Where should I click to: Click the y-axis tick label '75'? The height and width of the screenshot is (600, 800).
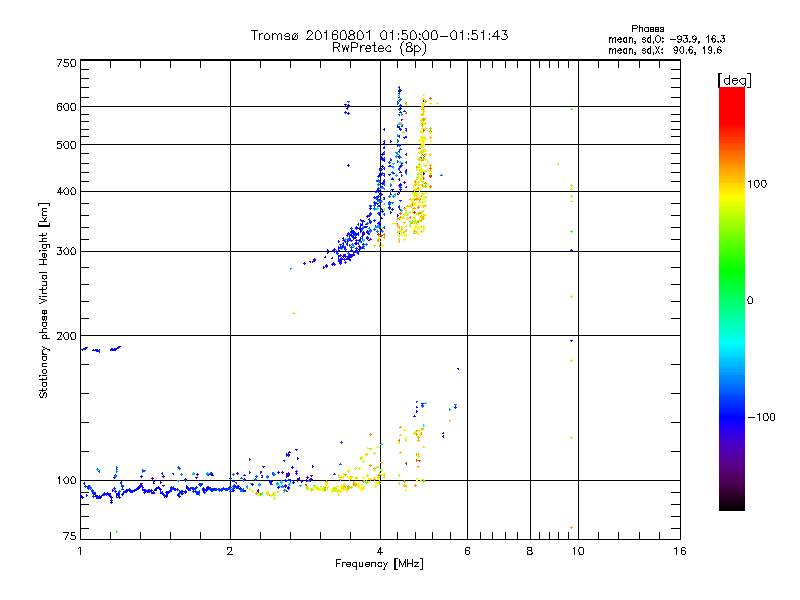[x=70, y=536]
